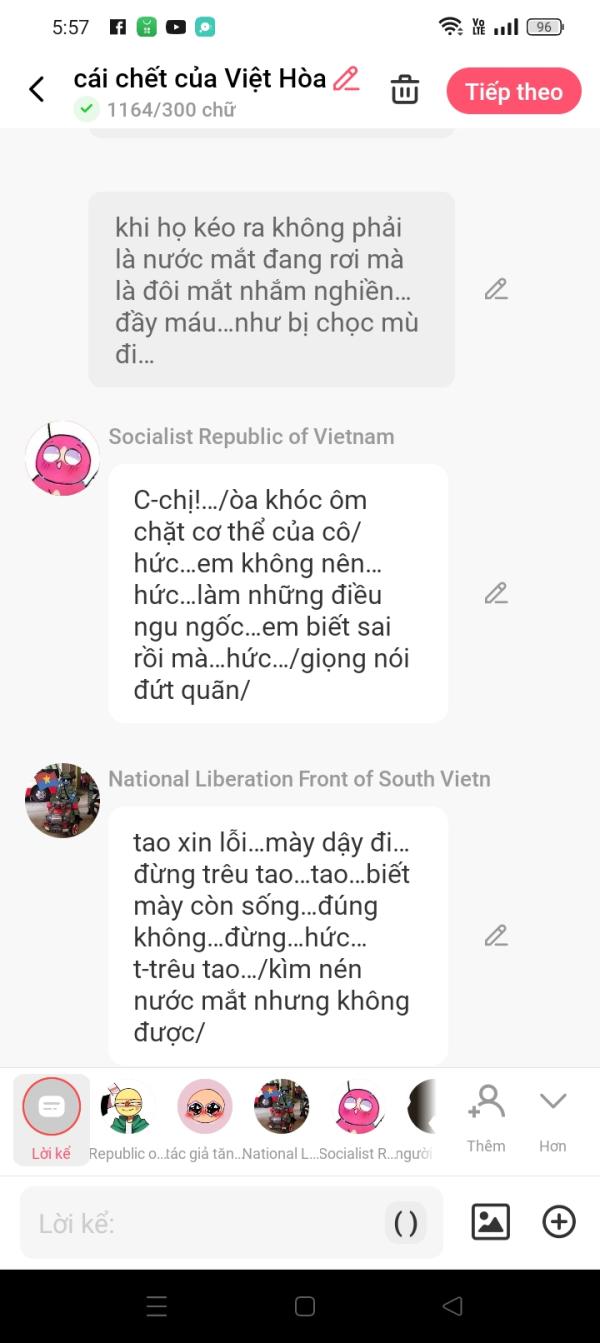Choose the National L... character in selector
This screenshot has height=1343, width=600.
281,1119
